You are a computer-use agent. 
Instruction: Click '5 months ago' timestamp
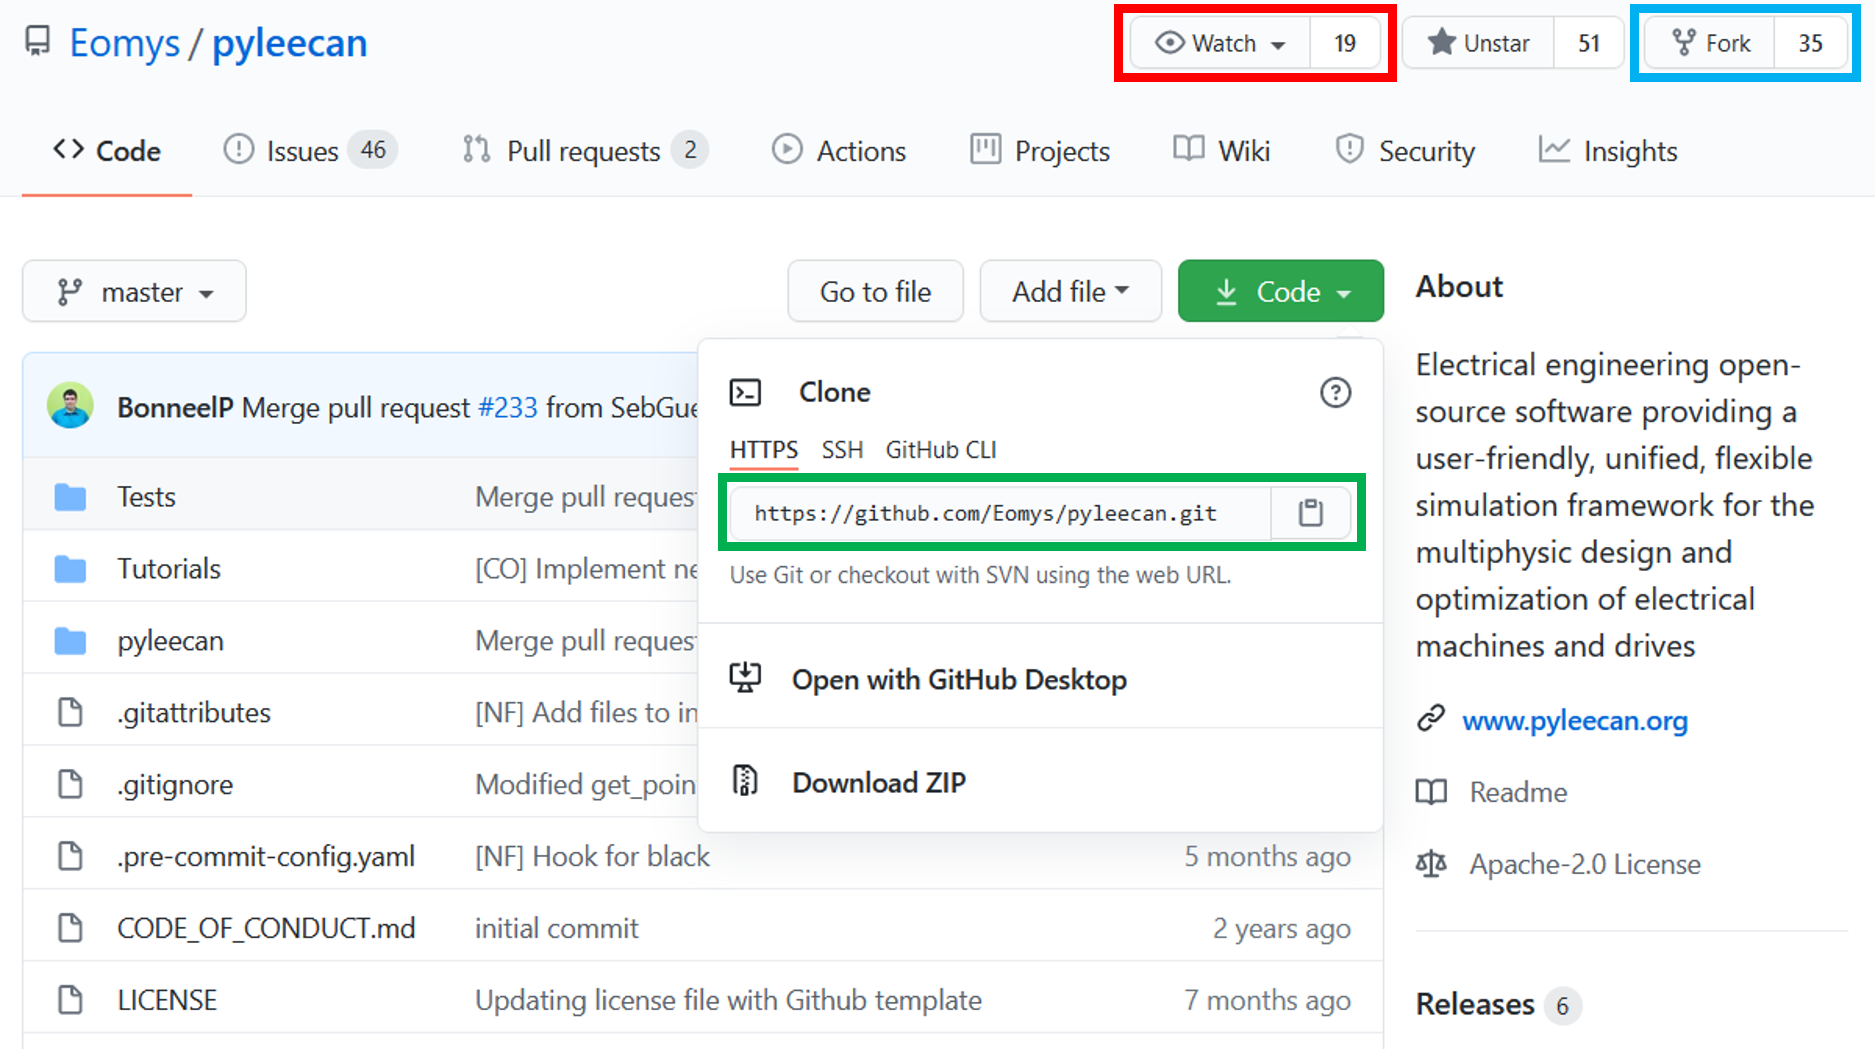[1267, 856]
